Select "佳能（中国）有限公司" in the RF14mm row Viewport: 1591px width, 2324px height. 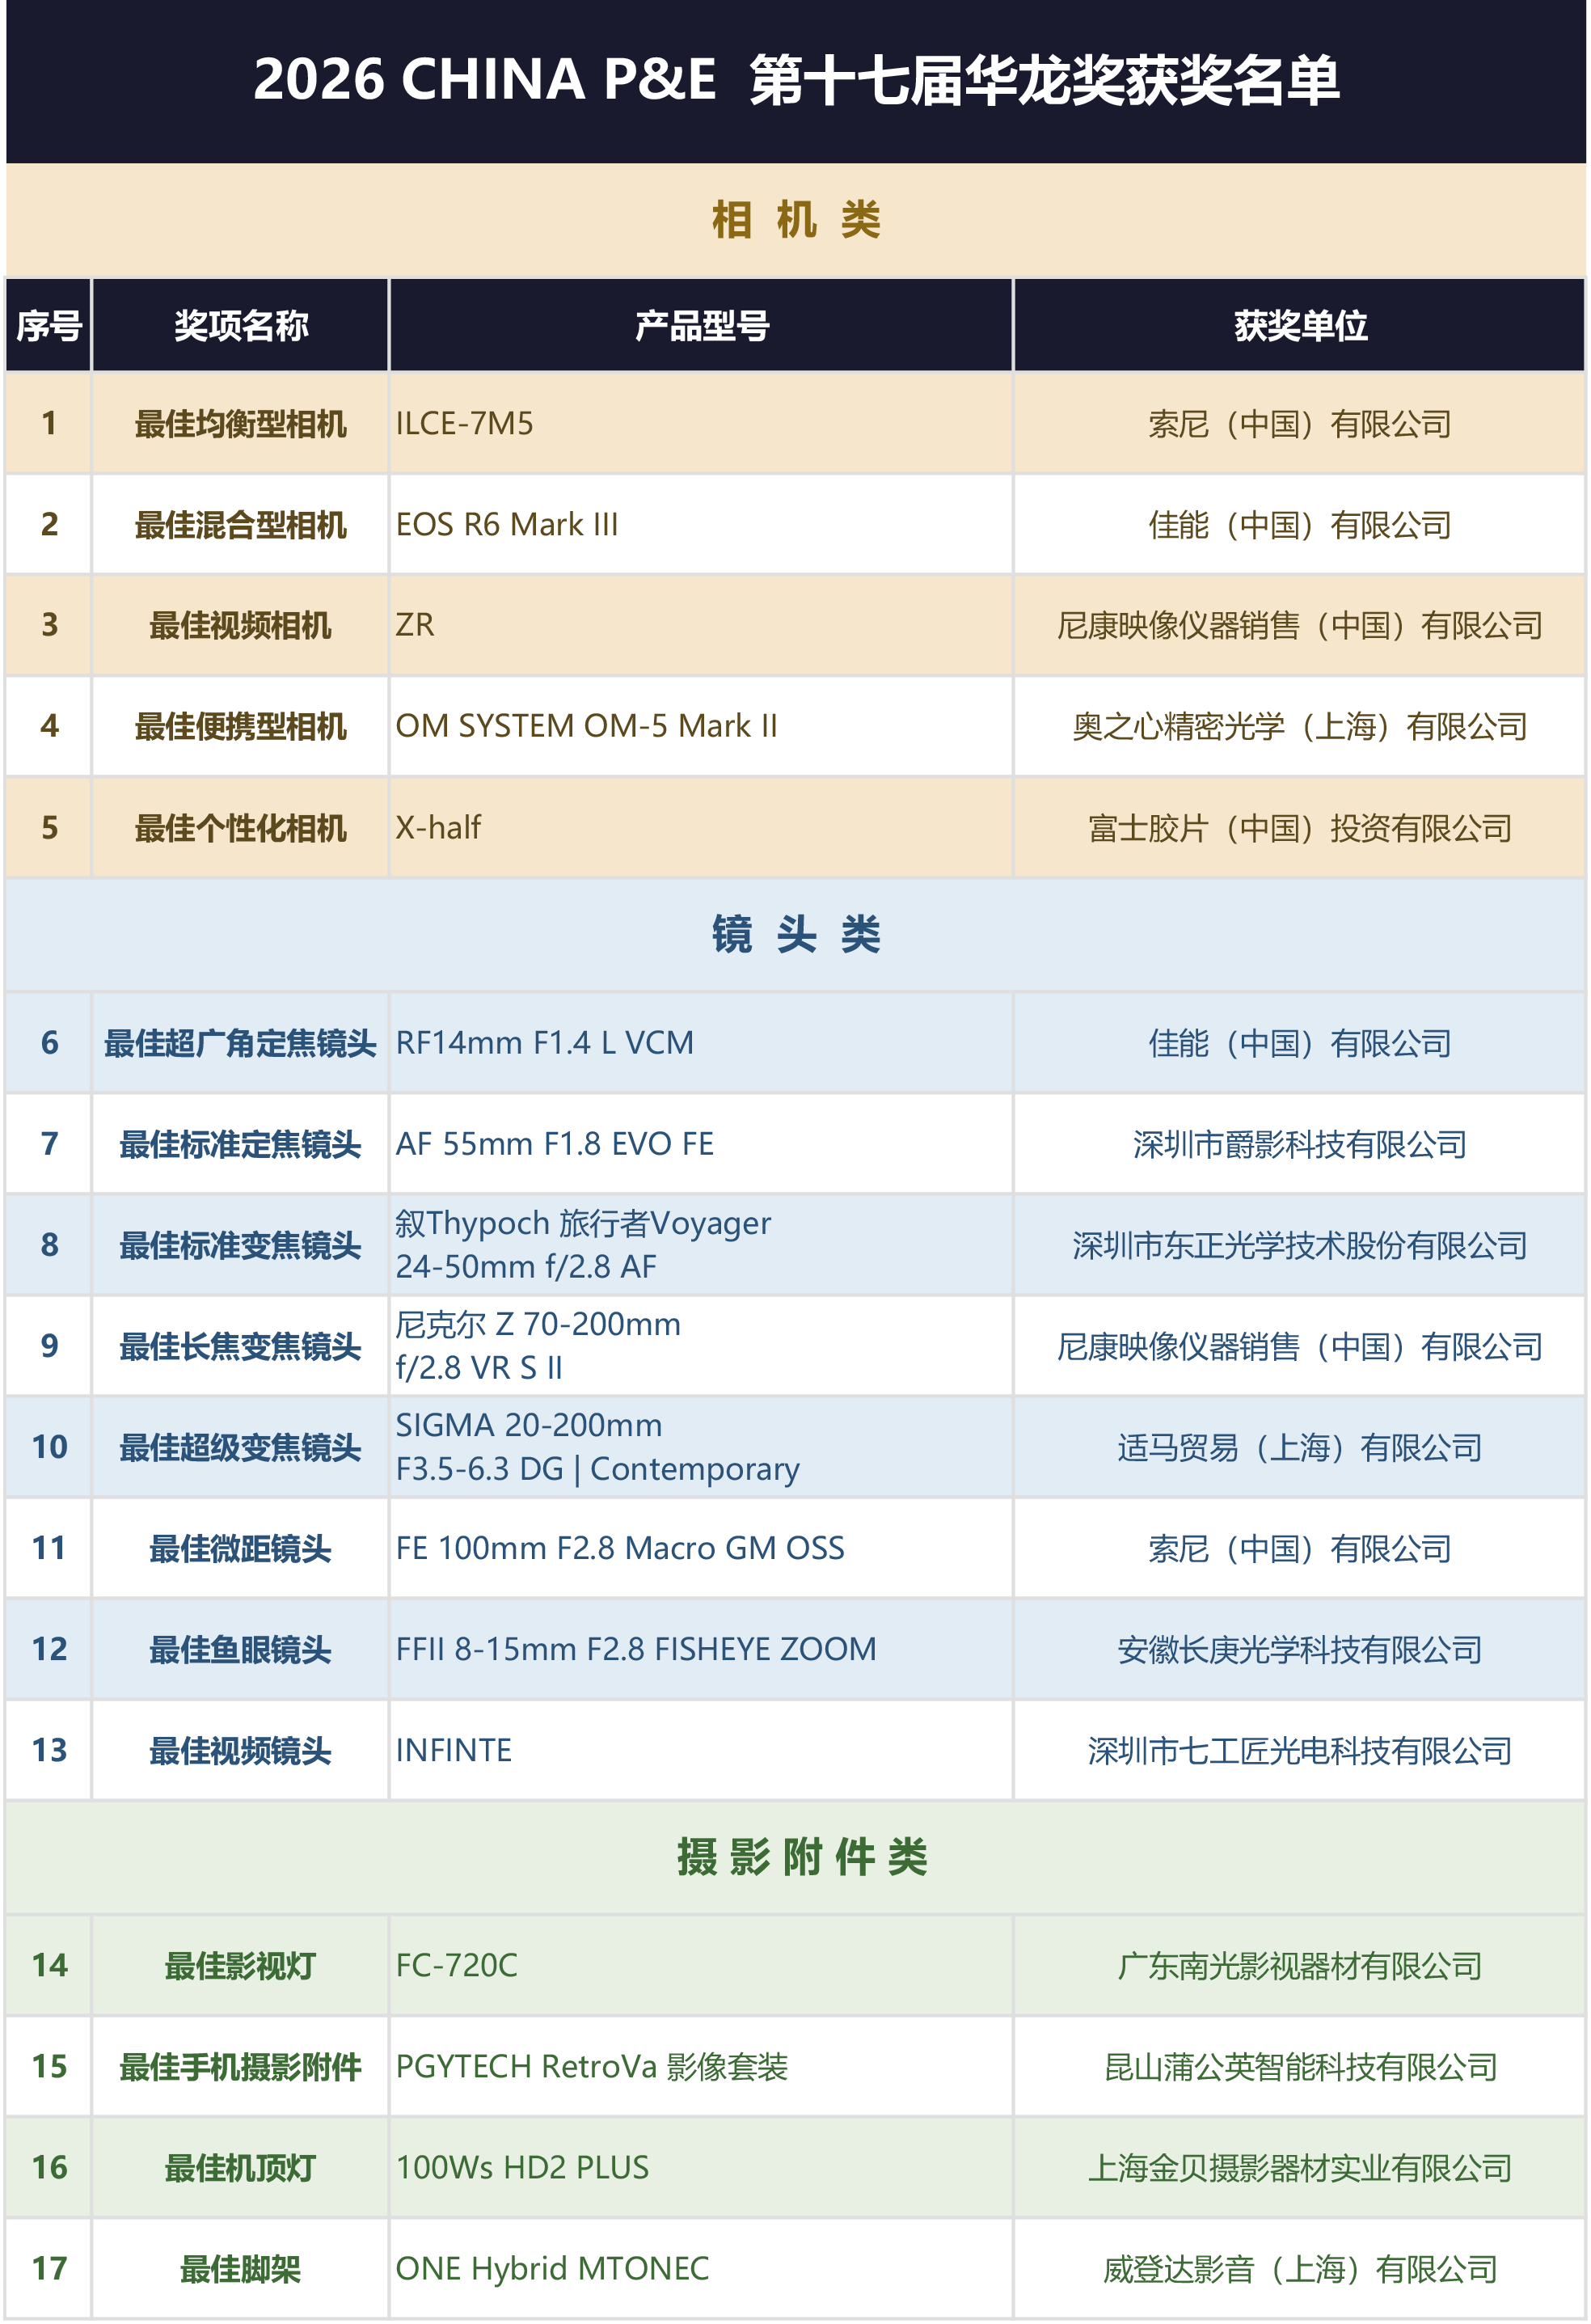[x=1300, y=1044]
